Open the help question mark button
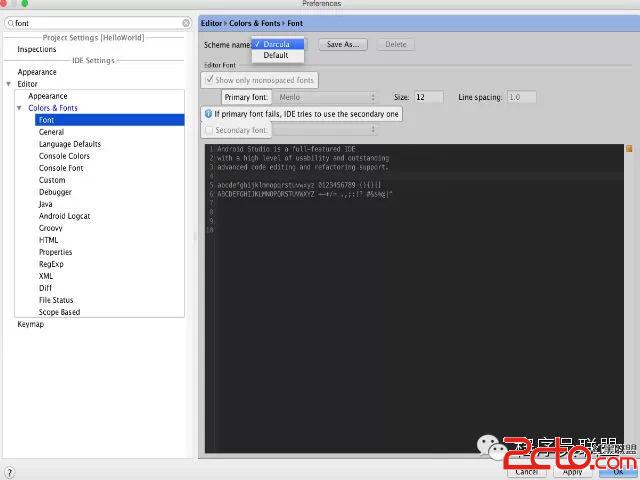640x480 pixels. pyautogui.click(x=9, y=473)
